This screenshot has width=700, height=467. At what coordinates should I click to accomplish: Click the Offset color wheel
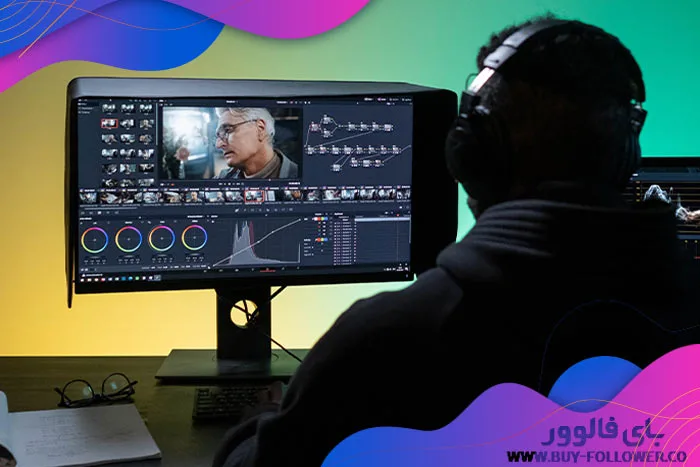point(195,237)
